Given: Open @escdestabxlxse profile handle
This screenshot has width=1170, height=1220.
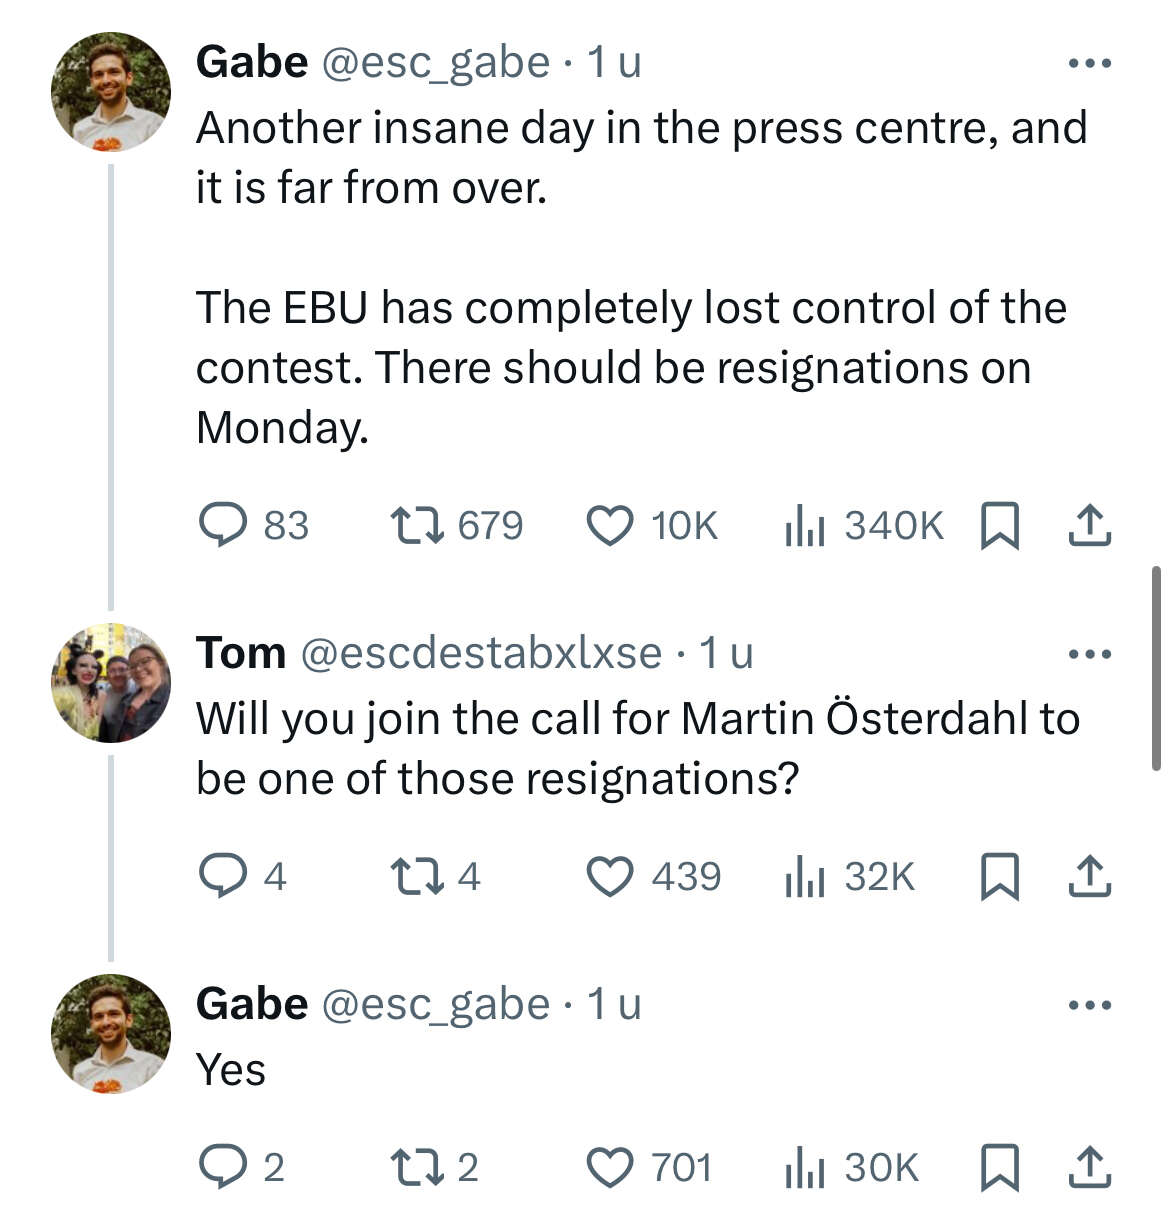Looking at the screenshot, I should pyautogui.click(x=480, y=653).
